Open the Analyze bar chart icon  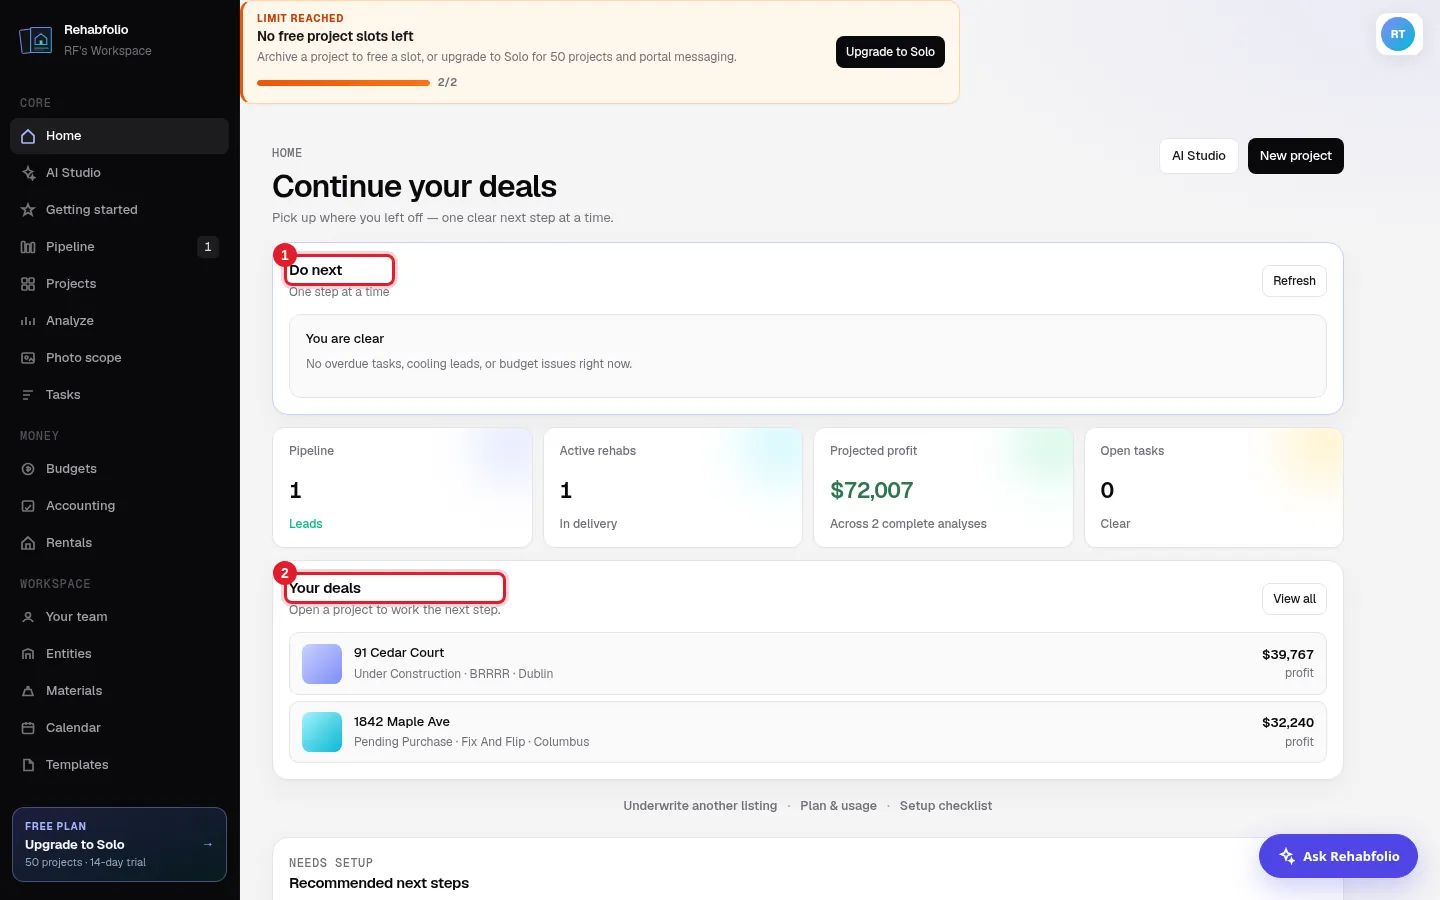tap(28, 321)
